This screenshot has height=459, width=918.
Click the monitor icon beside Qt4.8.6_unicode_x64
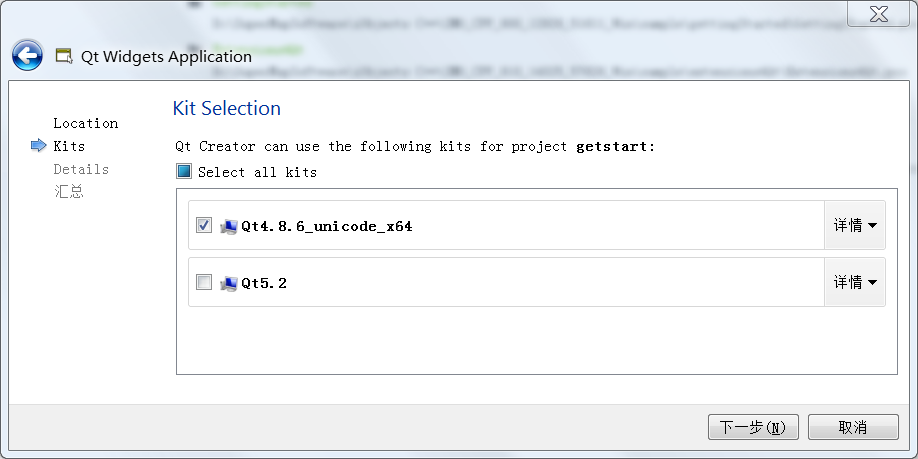point(228,226)
